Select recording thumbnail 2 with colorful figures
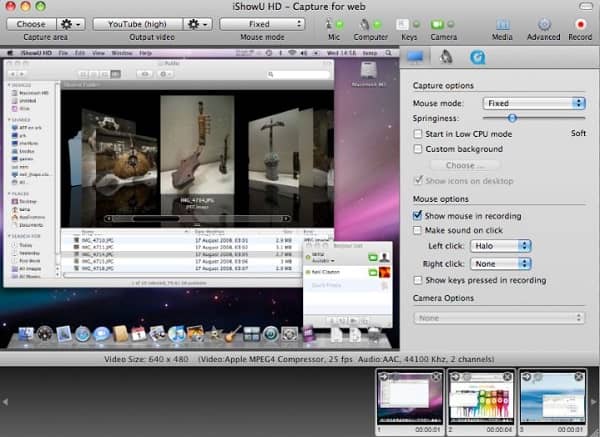600x437 pixels. coord(481,402)
